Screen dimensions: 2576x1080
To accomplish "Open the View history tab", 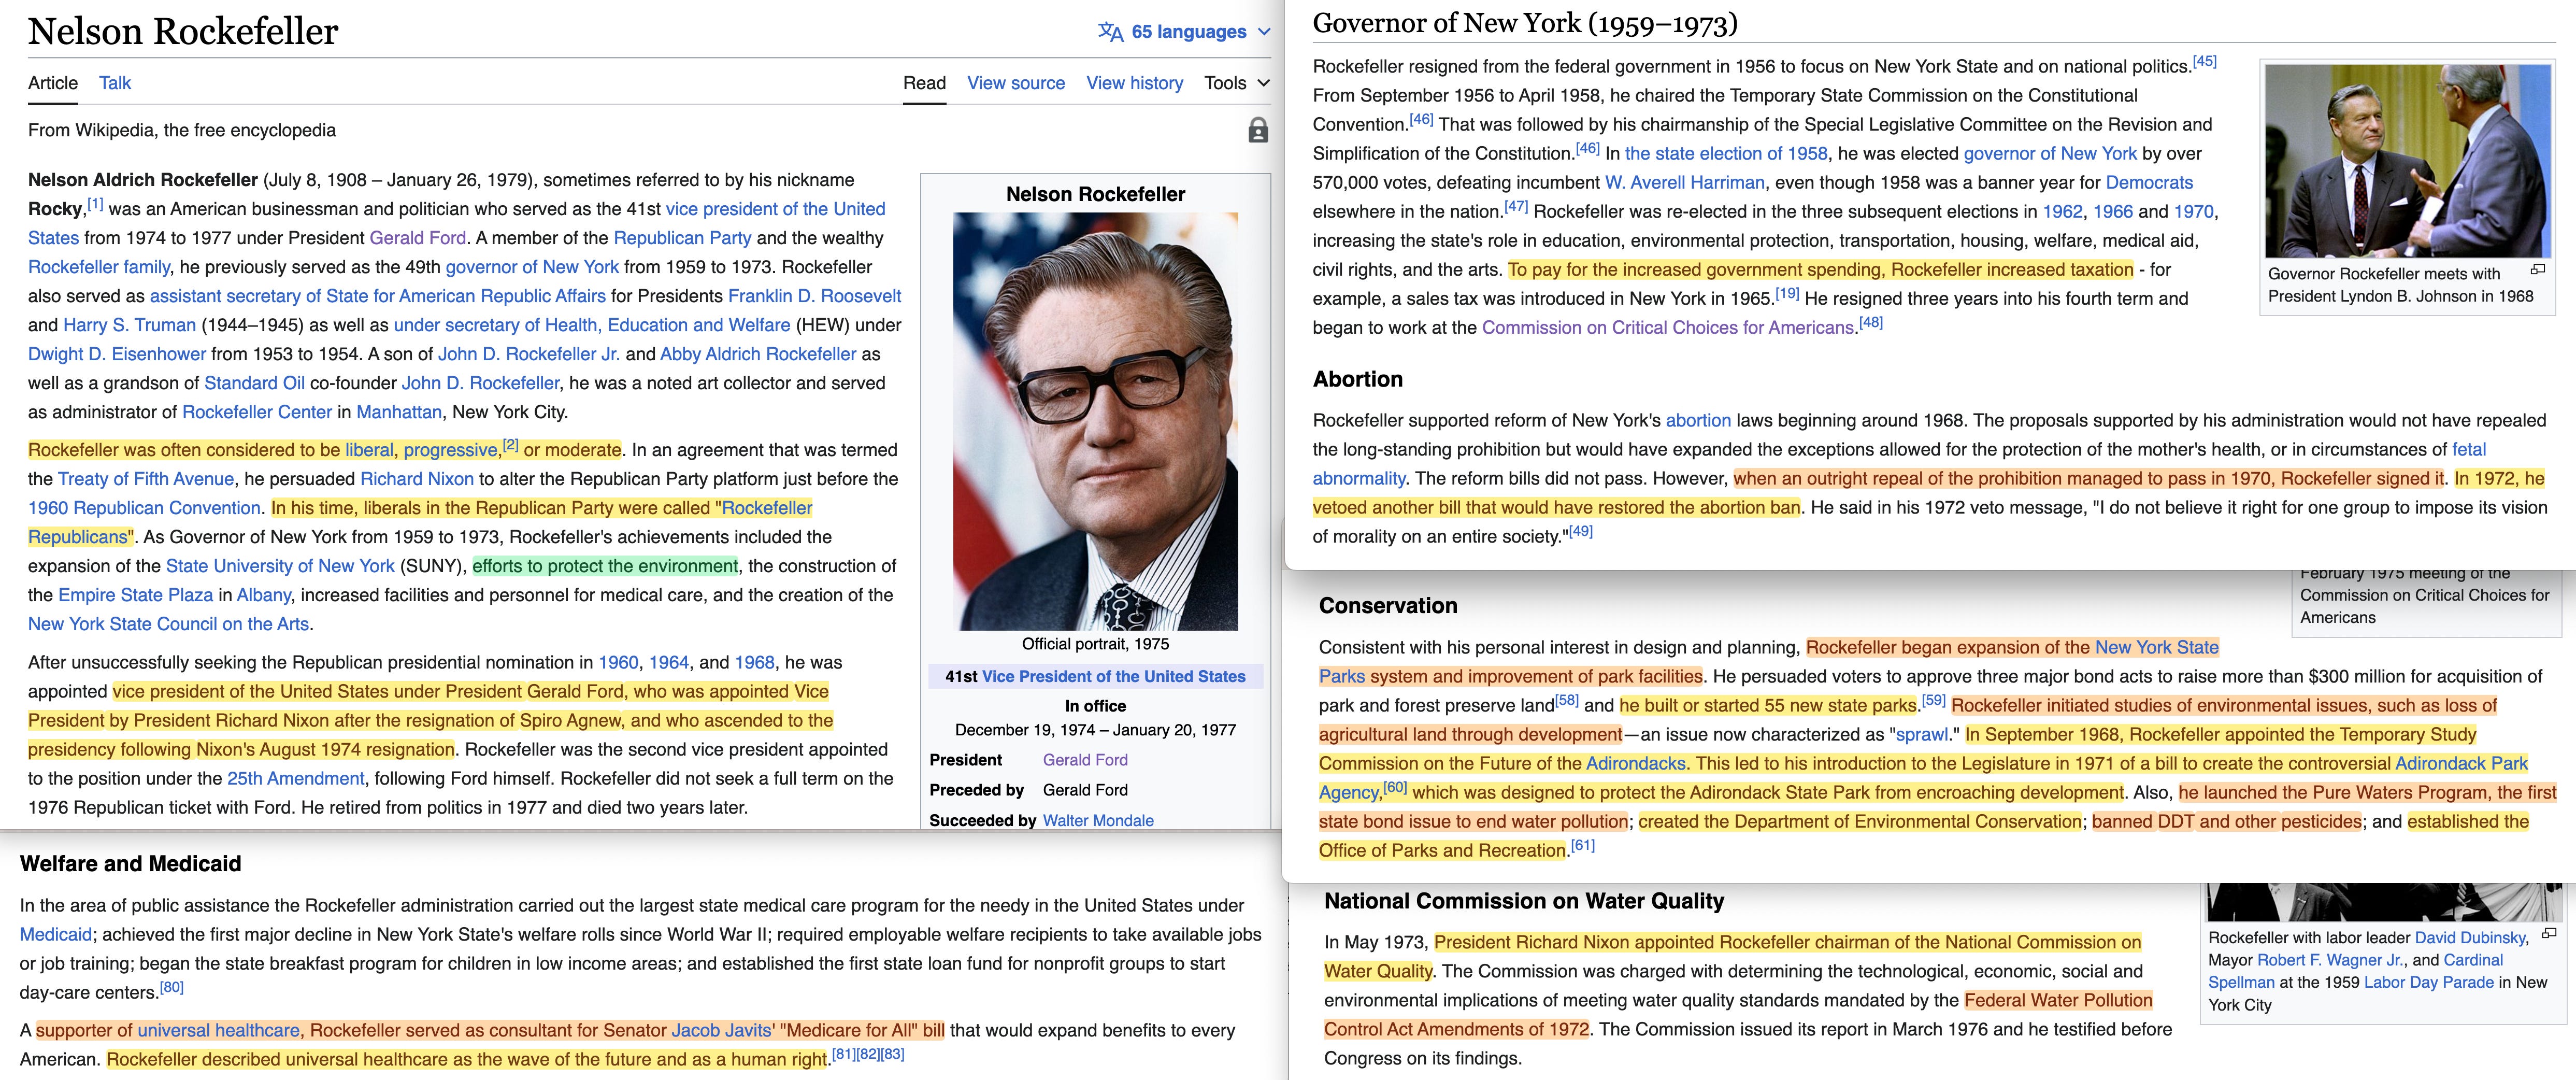I will point(1135,83).
